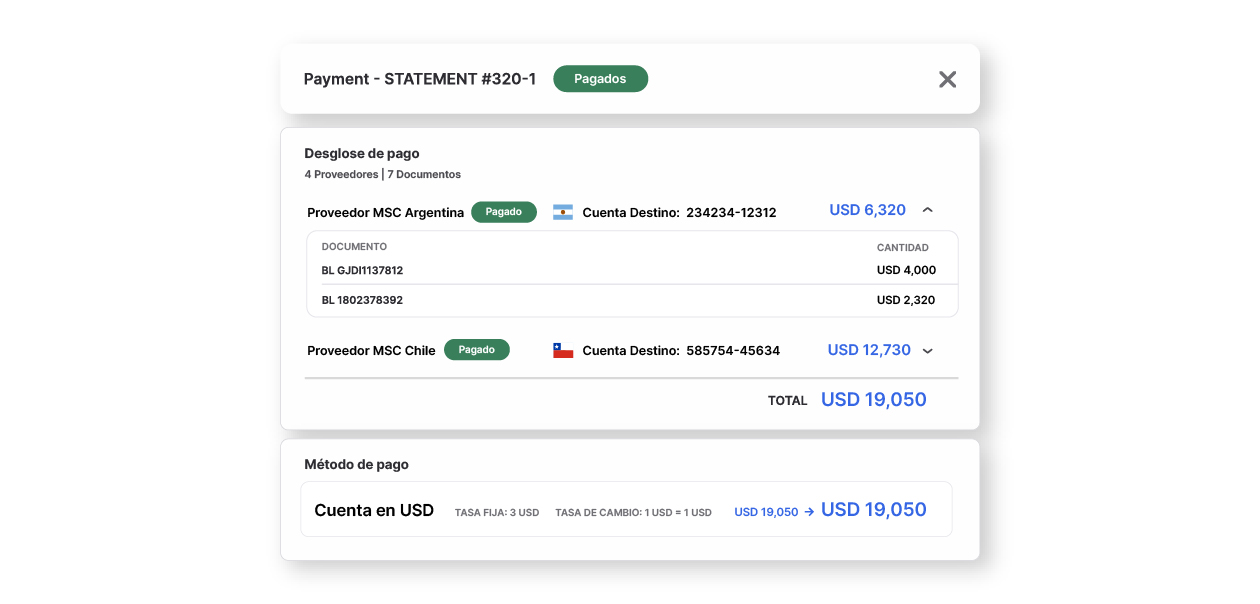The height and width of the screenshot is (604, 1260).
Task: Select the Cuenta en USD payment method
Action: [x=374, y=510]
